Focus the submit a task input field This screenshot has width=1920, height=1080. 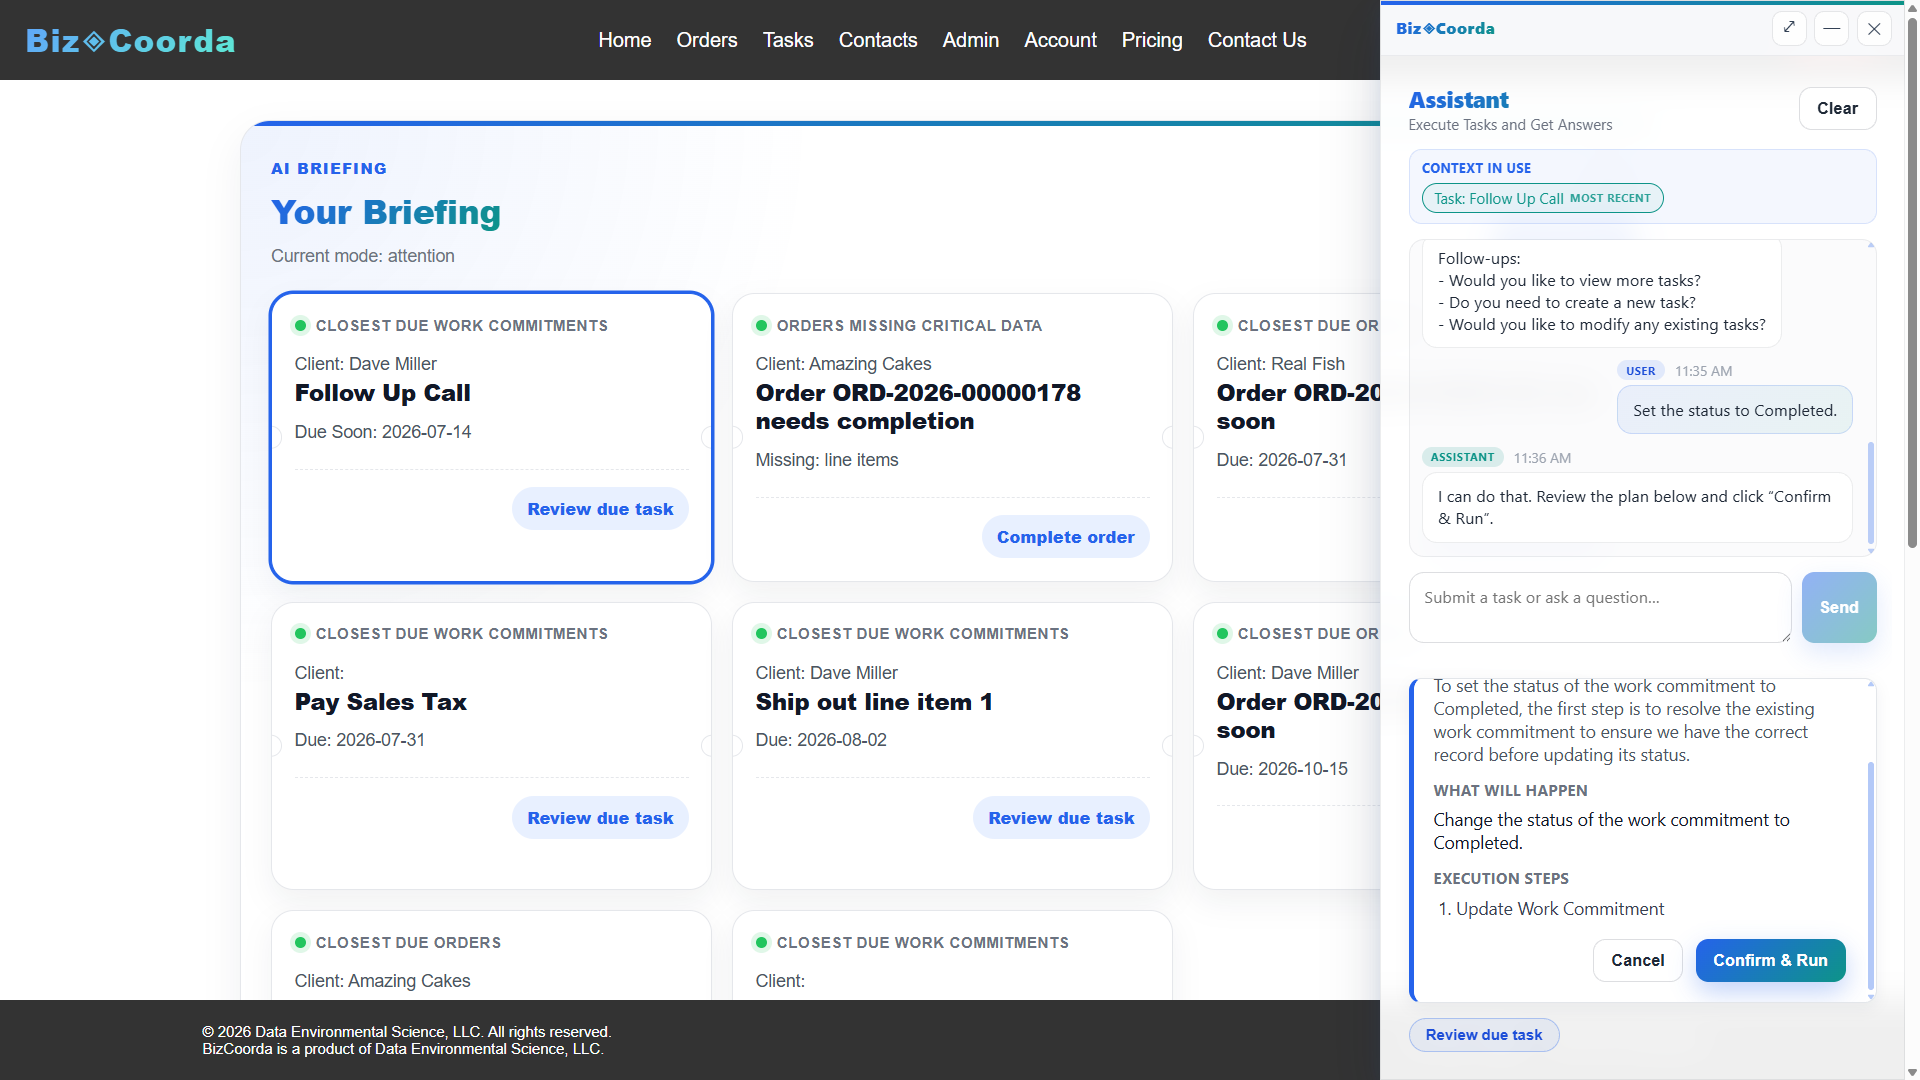pyautogui.click(x=1600, y=607)
